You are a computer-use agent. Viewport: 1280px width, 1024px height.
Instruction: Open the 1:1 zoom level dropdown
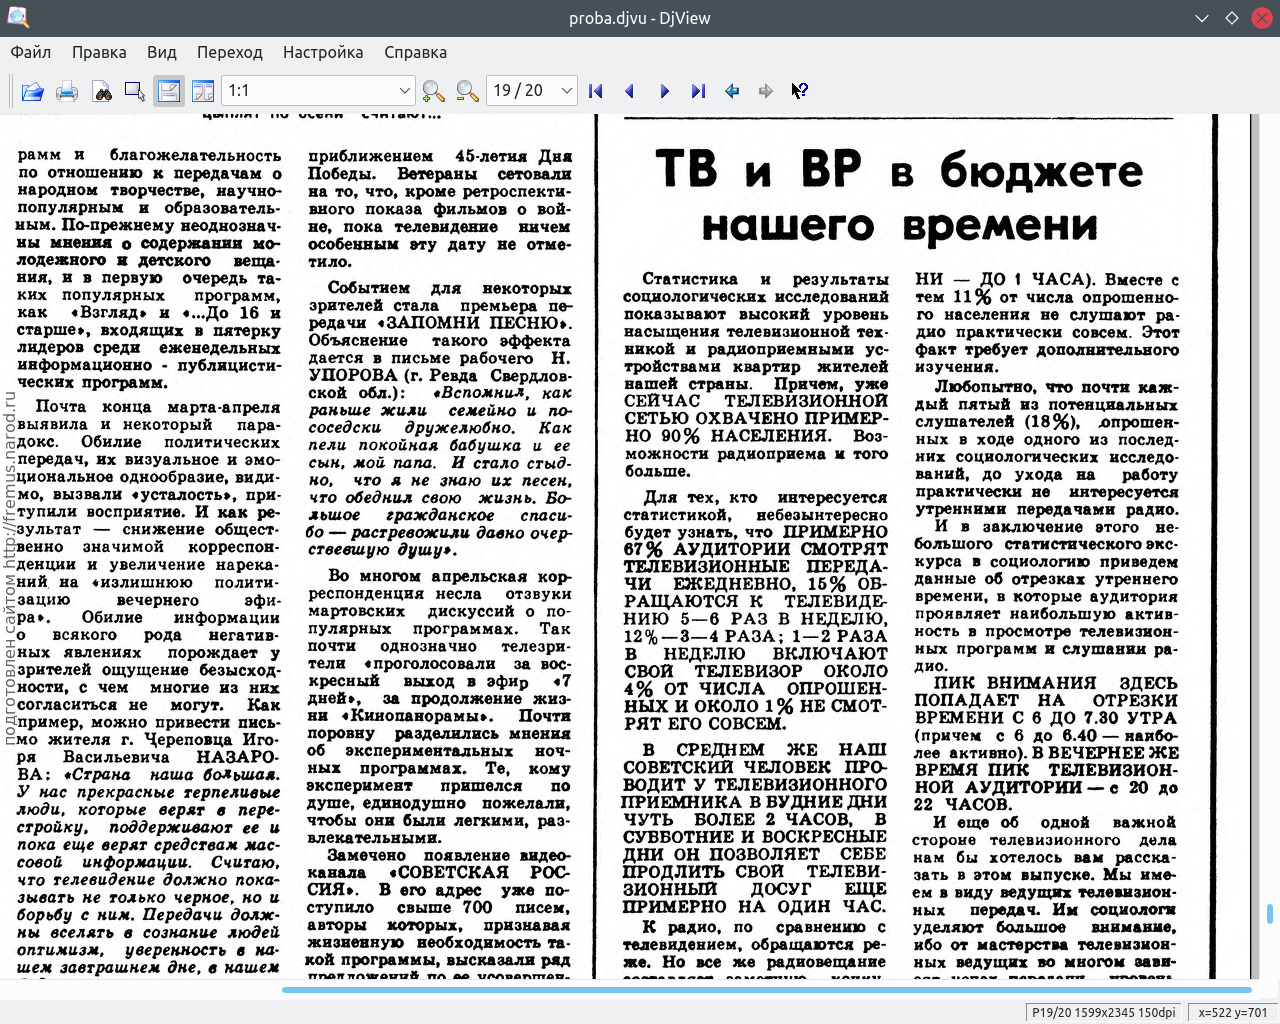(x=318, y=91)
